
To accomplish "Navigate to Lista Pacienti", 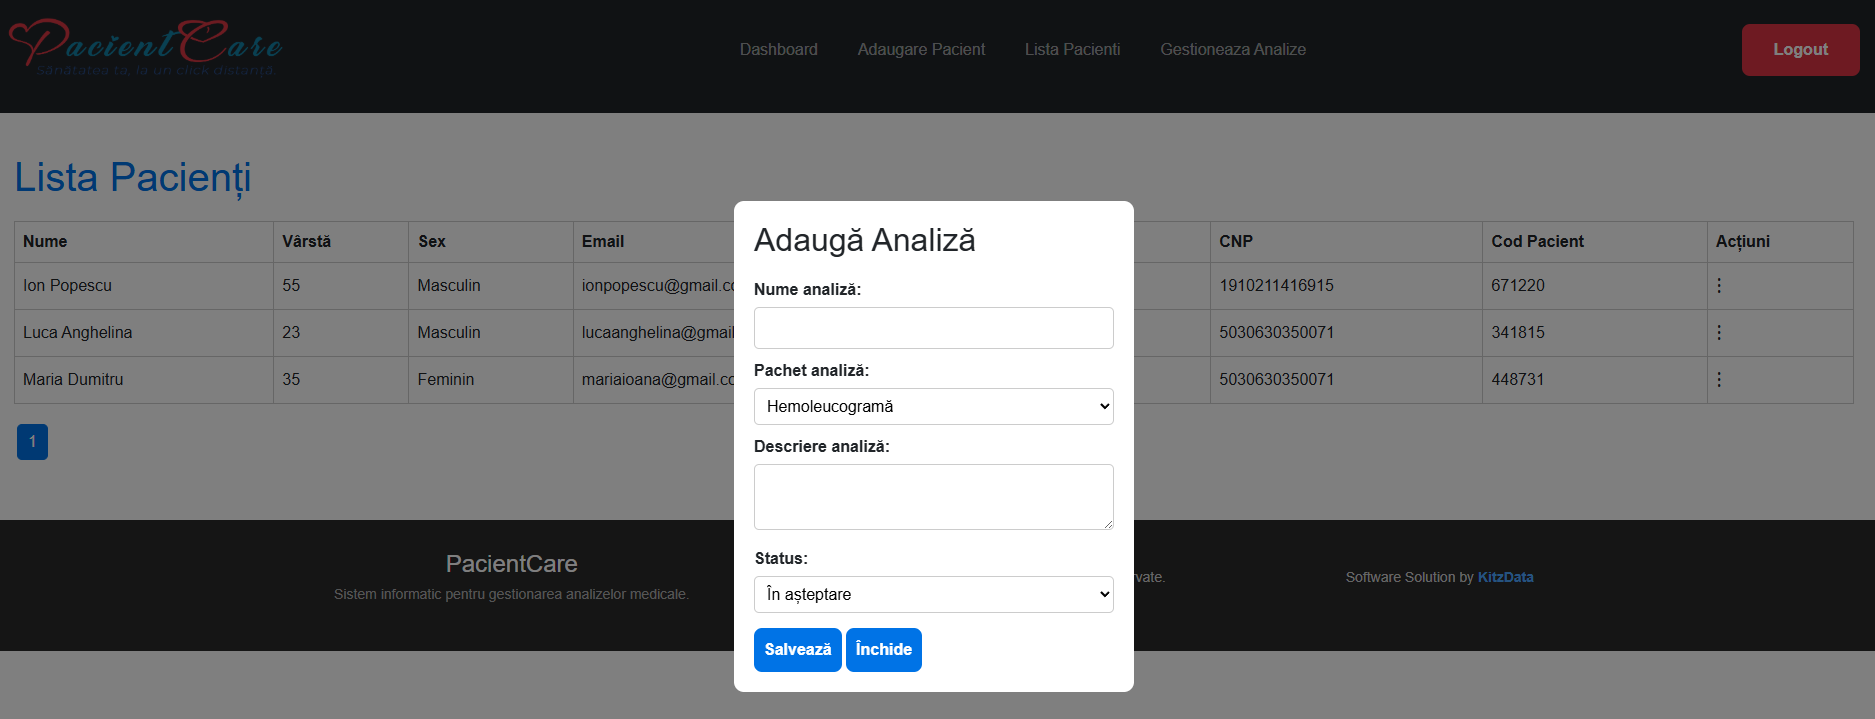I will [1072, 50].
